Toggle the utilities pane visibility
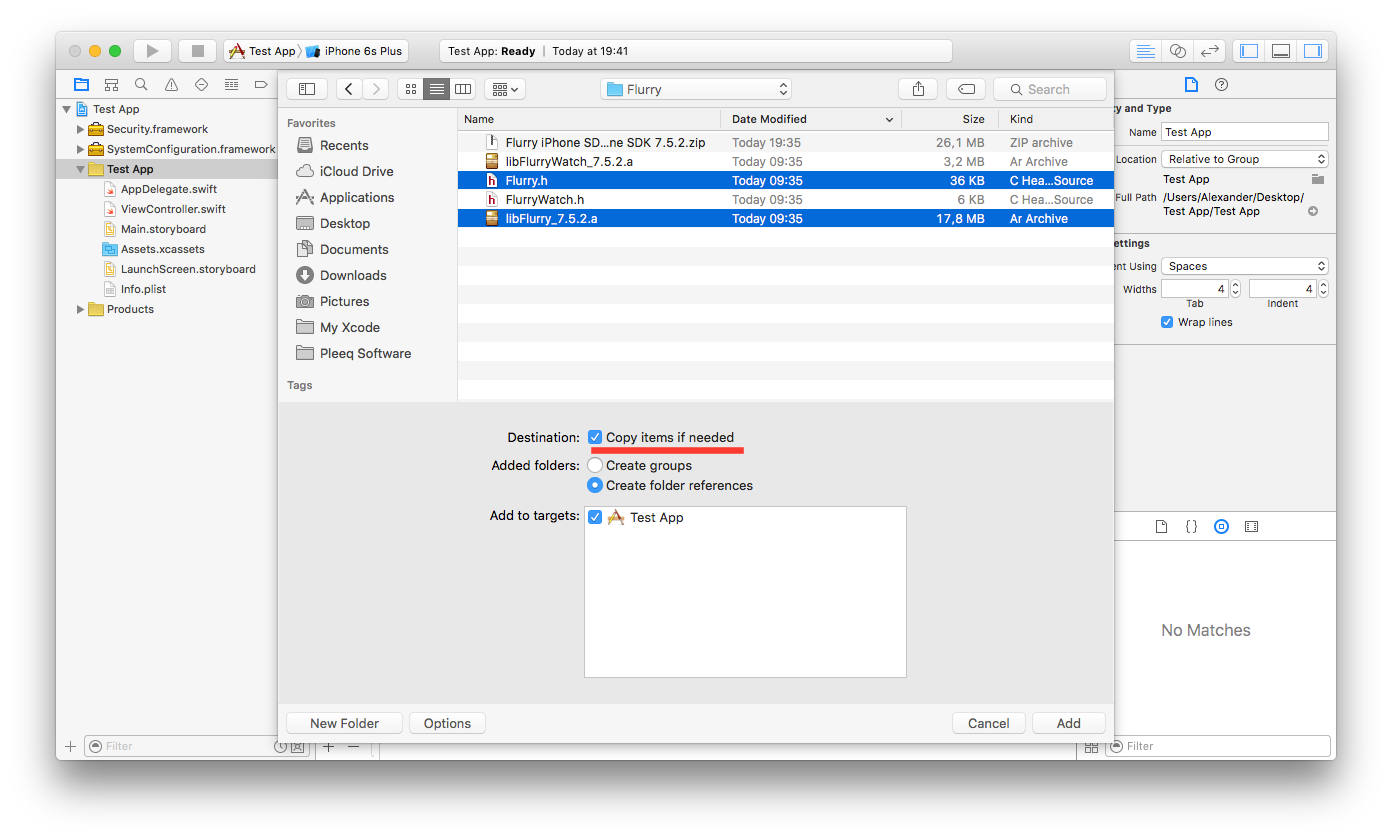 coord(1312,51)
